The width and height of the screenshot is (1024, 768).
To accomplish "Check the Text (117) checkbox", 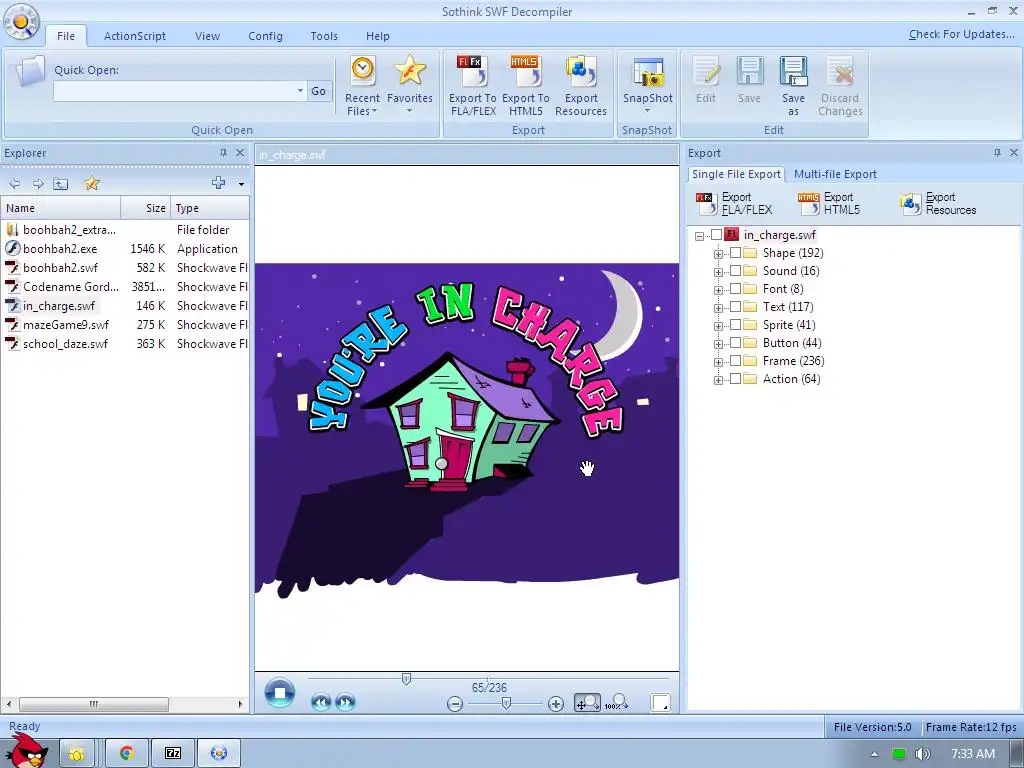I will [x=735, y=306].
